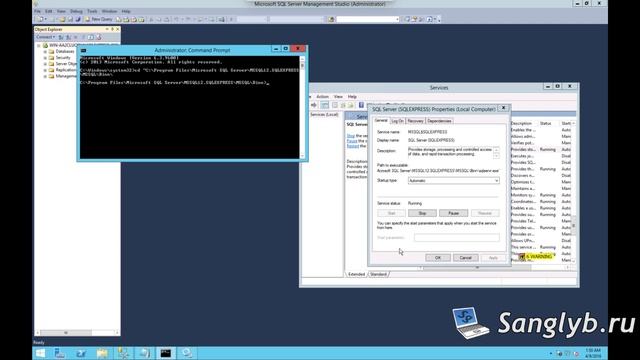Viewport: 640px width, 360px height.
Task: Open the Windows Start button
Action: tap(40, 353)
